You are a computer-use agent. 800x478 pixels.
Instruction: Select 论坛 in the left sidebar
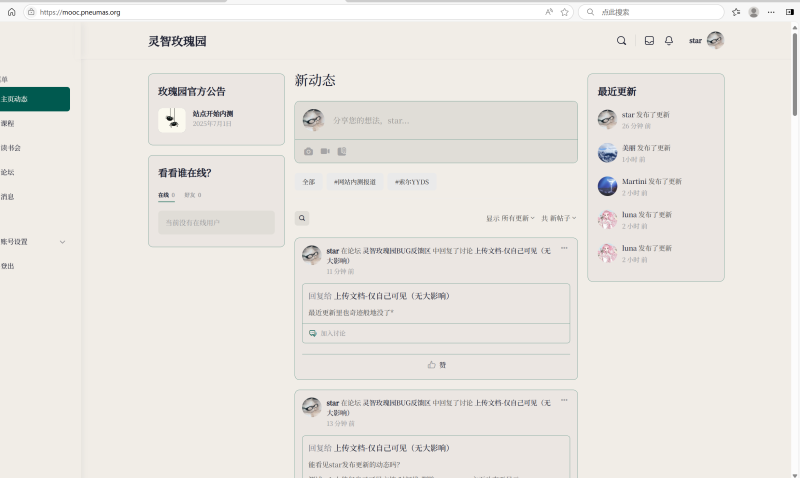click(x=8, y=172)
